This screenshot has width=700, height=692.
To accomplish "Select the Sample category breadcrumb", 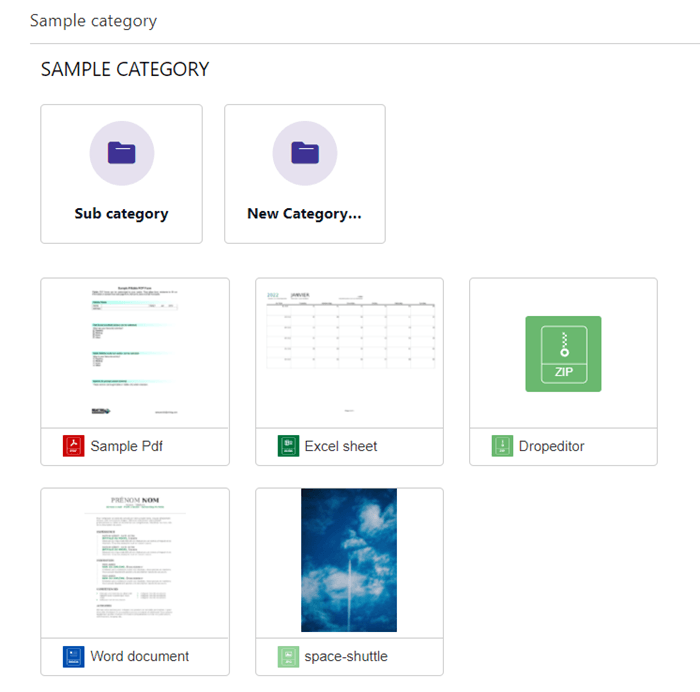I will [x=93, y=20].
